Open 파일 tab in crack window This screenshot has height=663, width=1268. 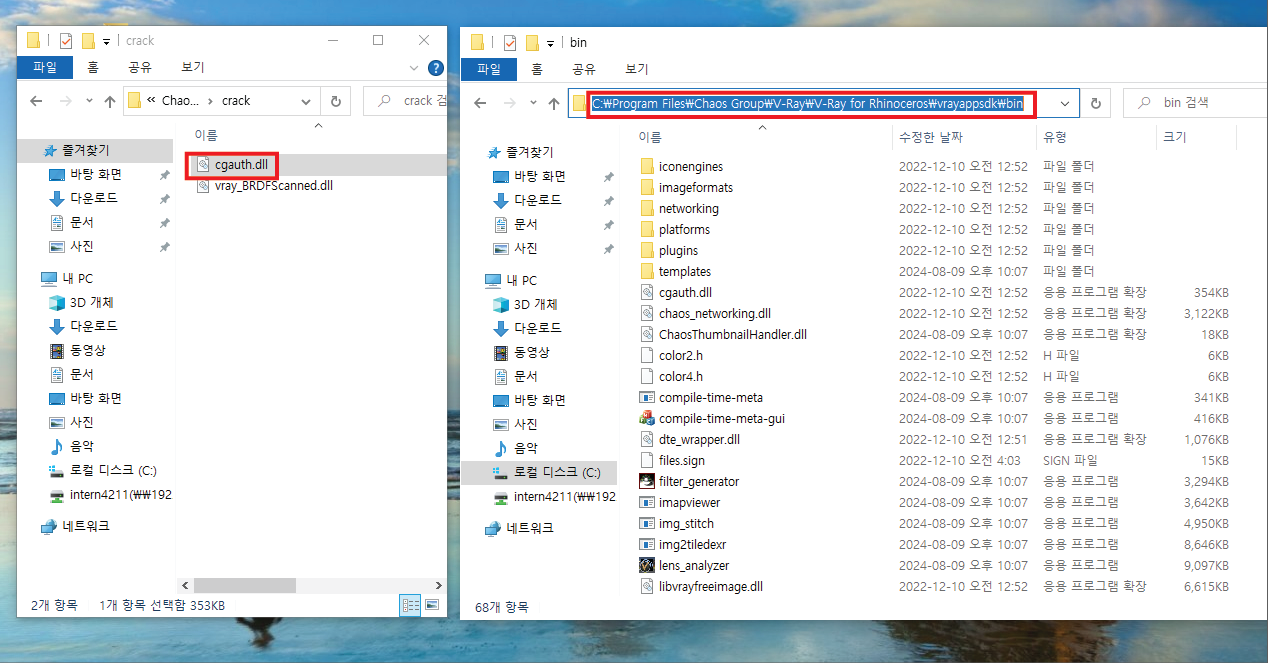tap(45, 67)
